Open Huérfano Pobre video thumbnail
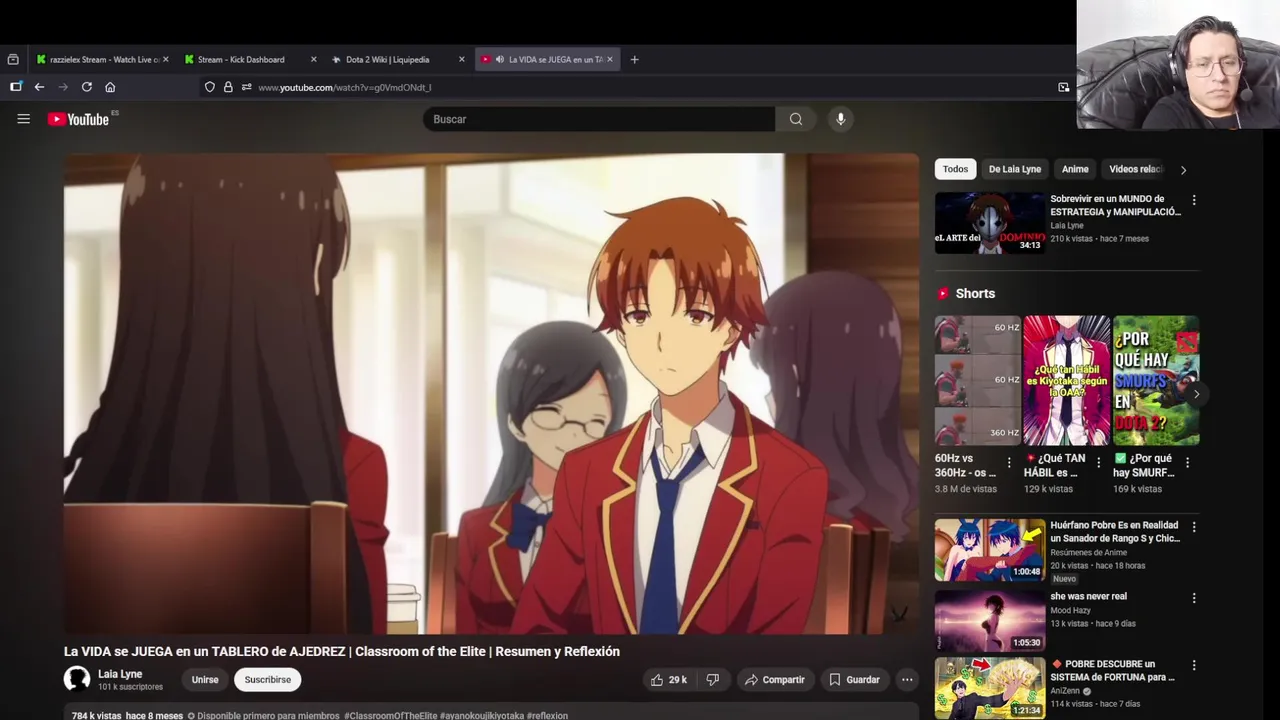The image size is (1280, 720). tap(990, 550)
